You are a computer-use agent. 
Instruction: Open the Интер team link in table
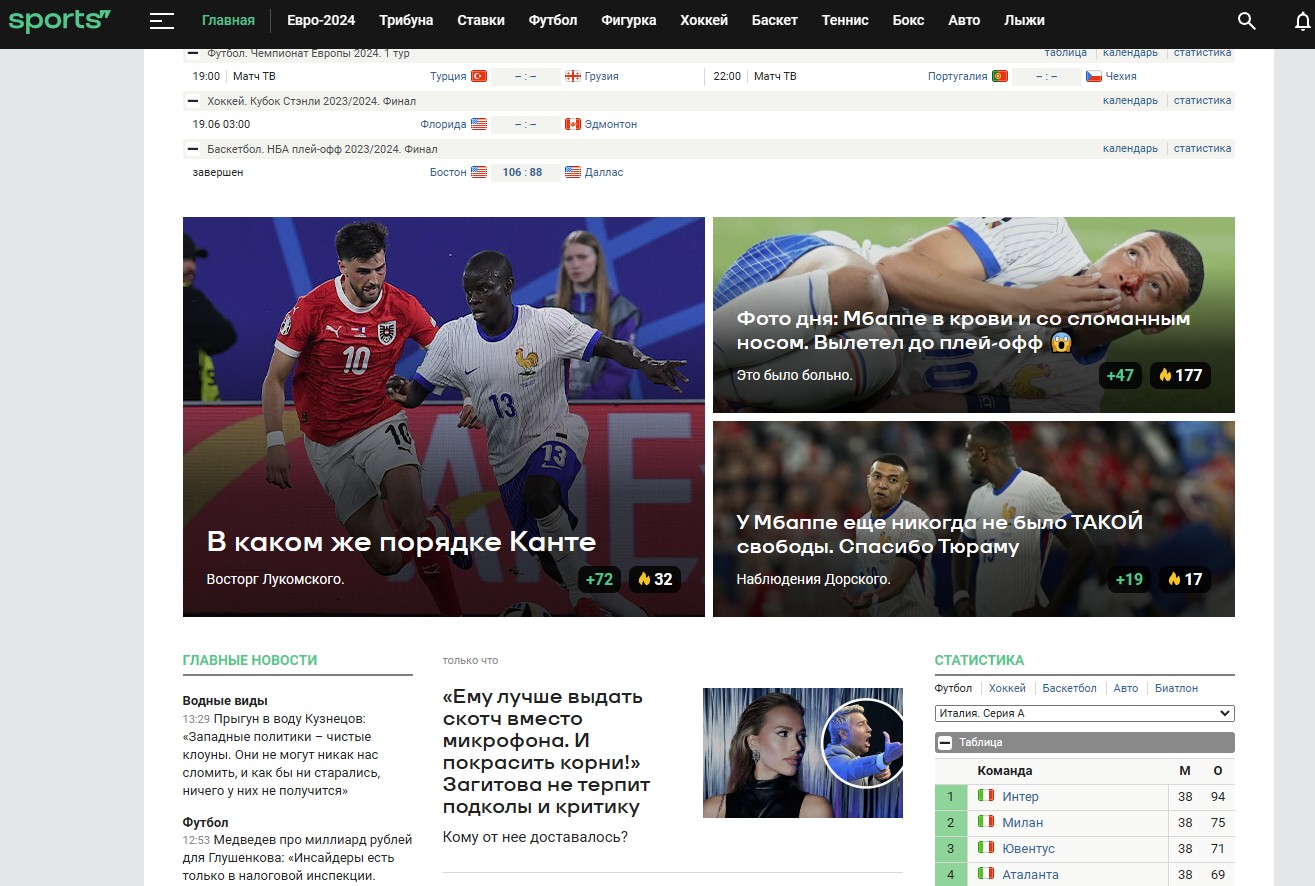click(x=1020, y=796)
